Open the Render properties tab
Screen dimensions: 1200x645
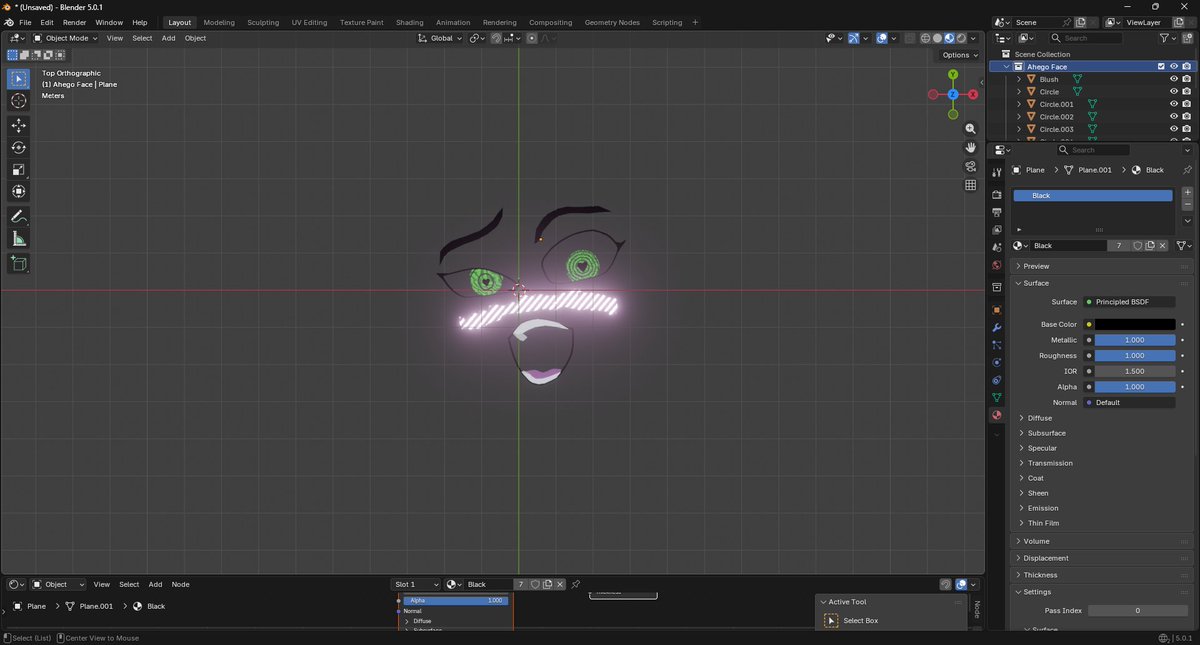[996, 195]
